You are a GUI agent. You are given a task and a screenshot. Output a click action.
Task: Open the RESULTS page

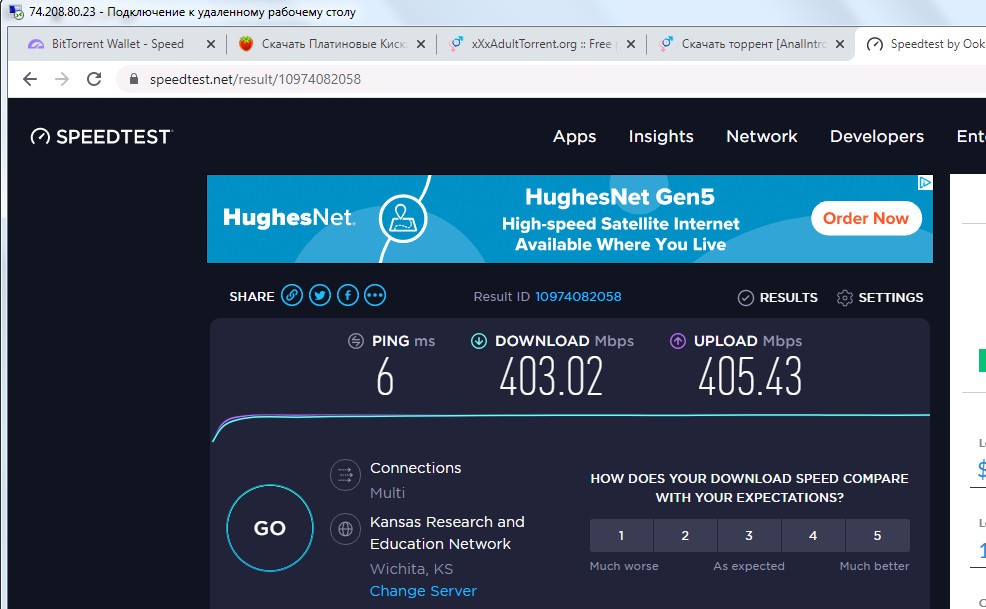(x=788, y=298)
